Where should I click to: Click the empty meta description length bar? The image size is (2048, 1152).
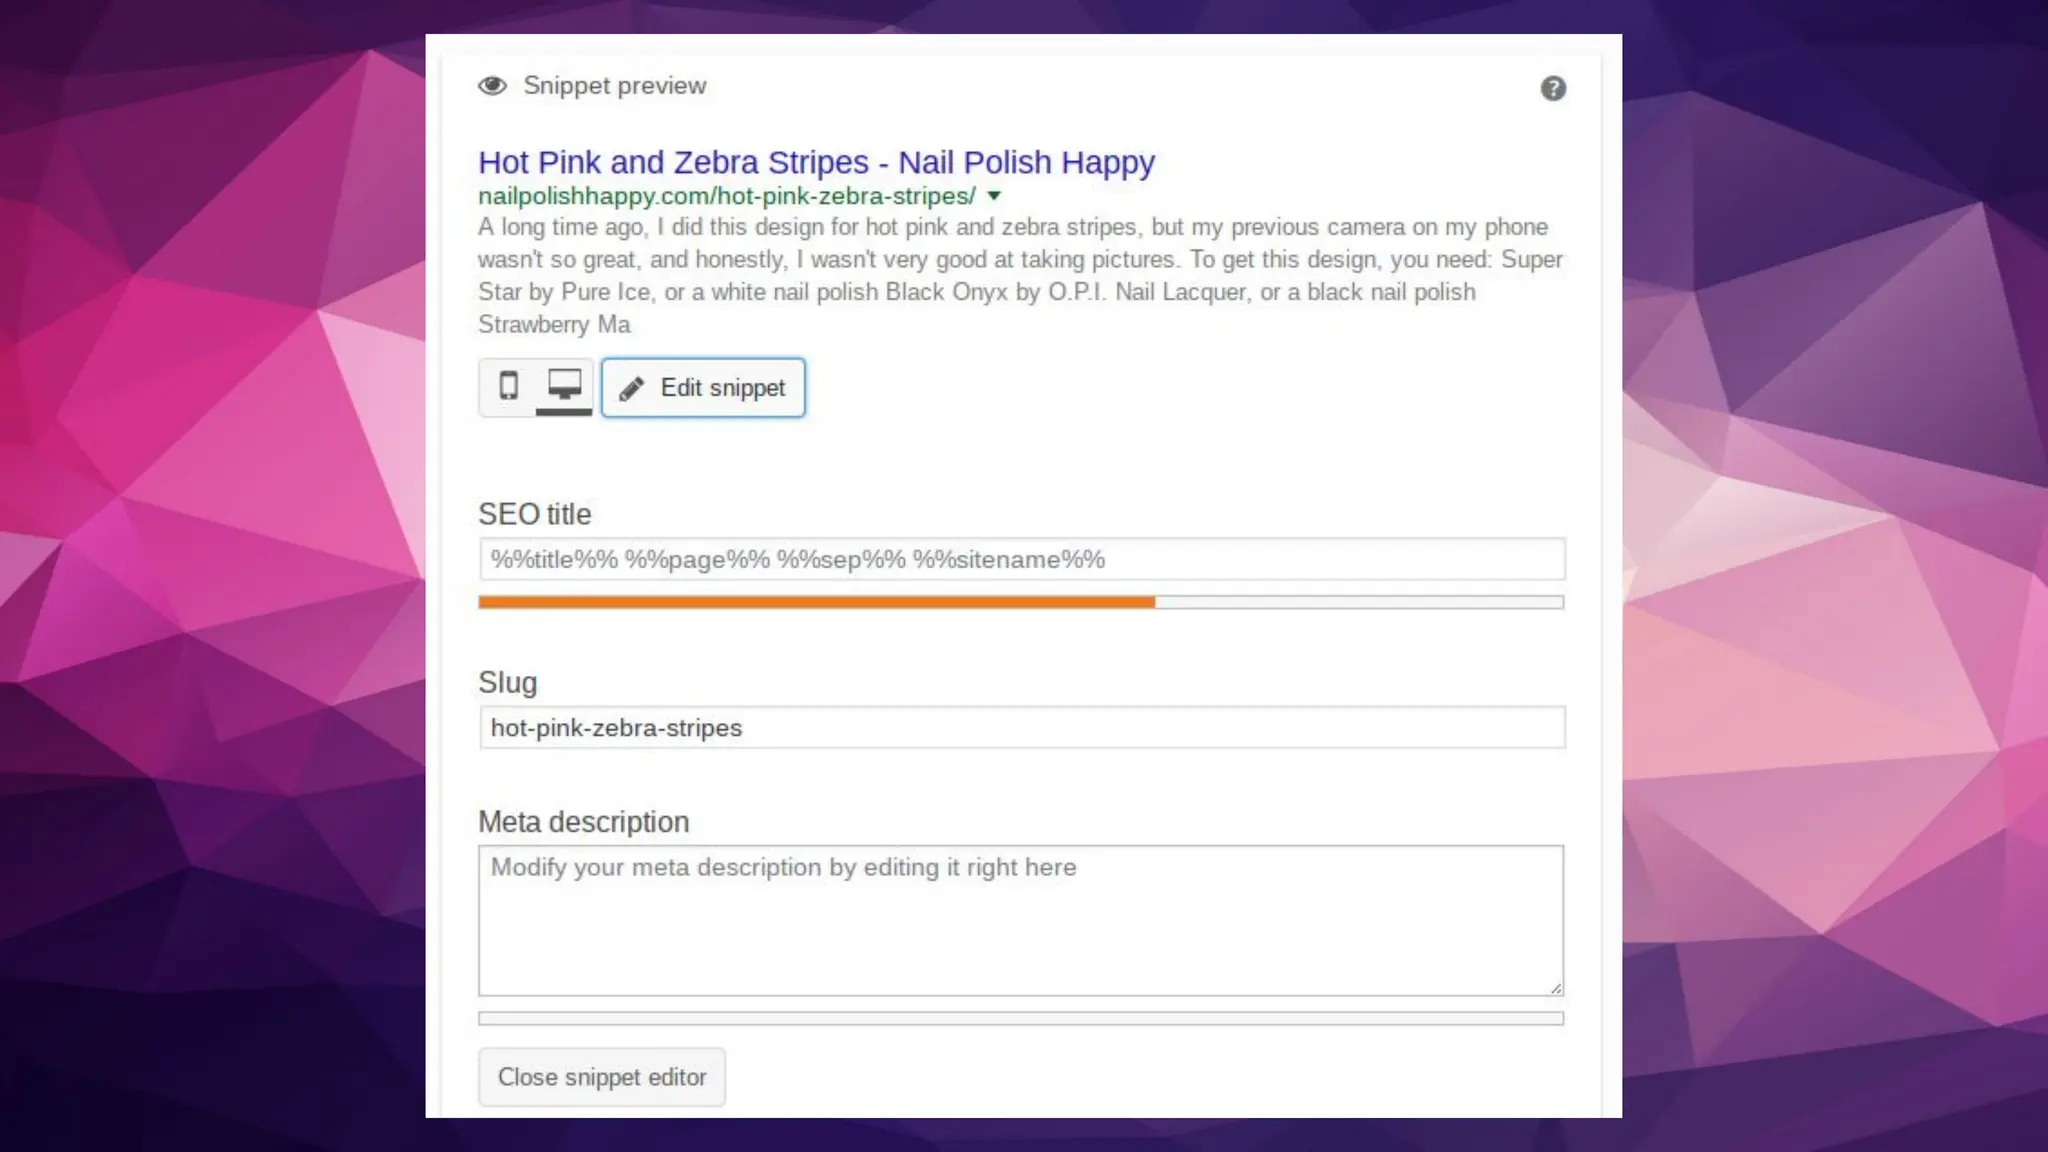point(1021,1019)
